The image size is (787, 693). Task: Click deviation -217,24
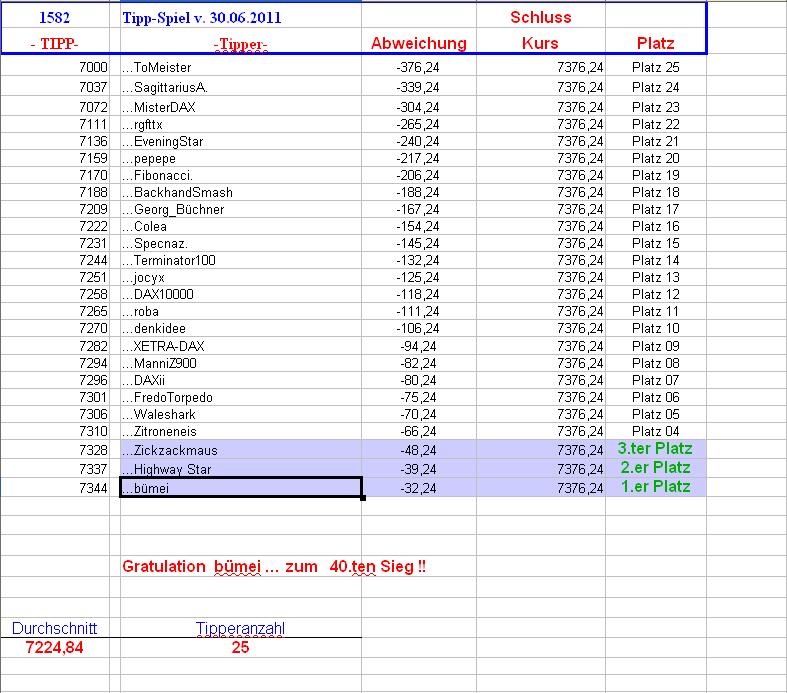418,159
